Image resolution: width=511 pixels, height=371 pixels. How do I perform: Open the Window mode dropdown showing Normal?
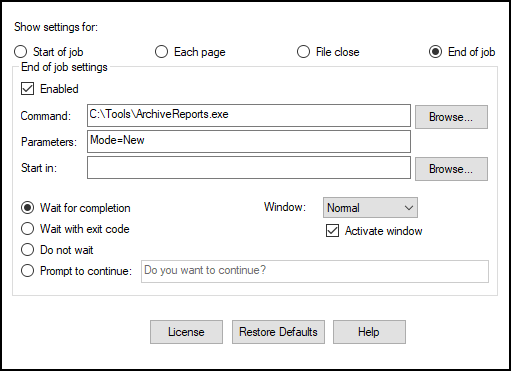(x=370, y=208)
